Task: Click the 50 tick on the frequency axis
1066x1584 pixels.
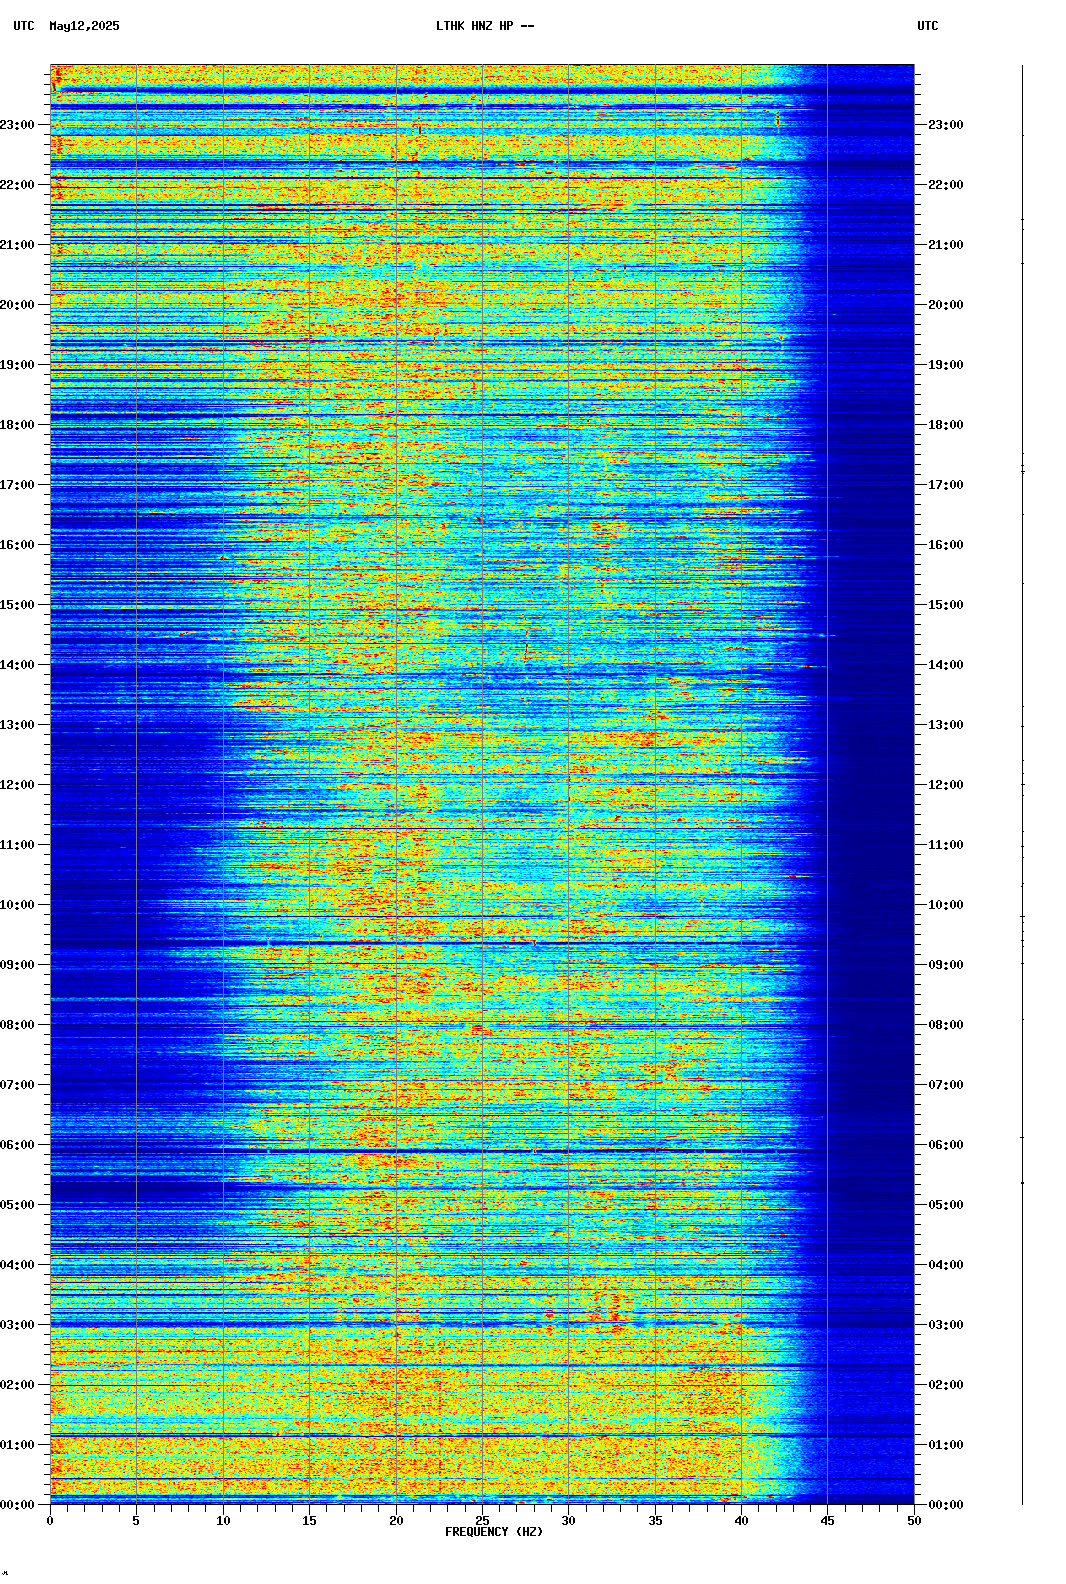Action: [x=914, y=1521]
